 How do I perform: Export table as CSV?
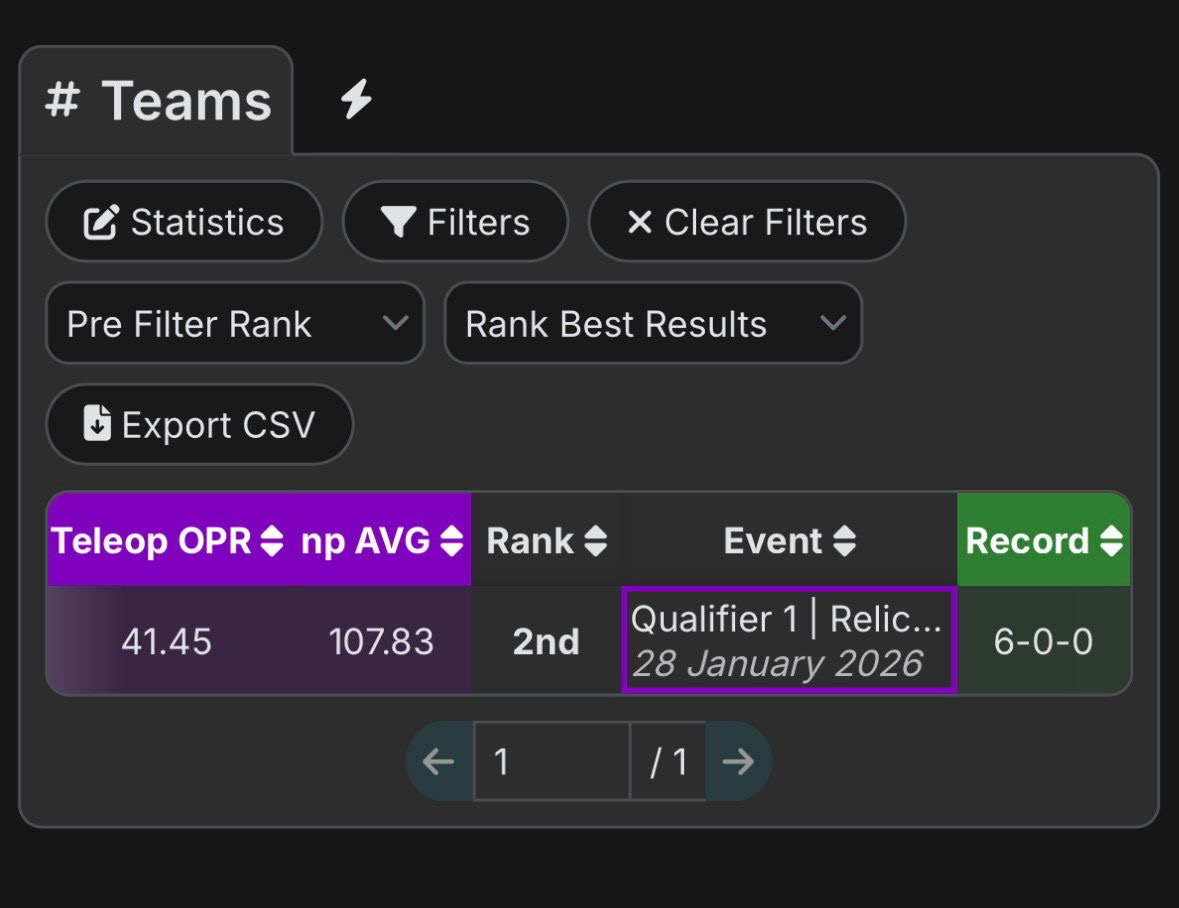(199, 424)
